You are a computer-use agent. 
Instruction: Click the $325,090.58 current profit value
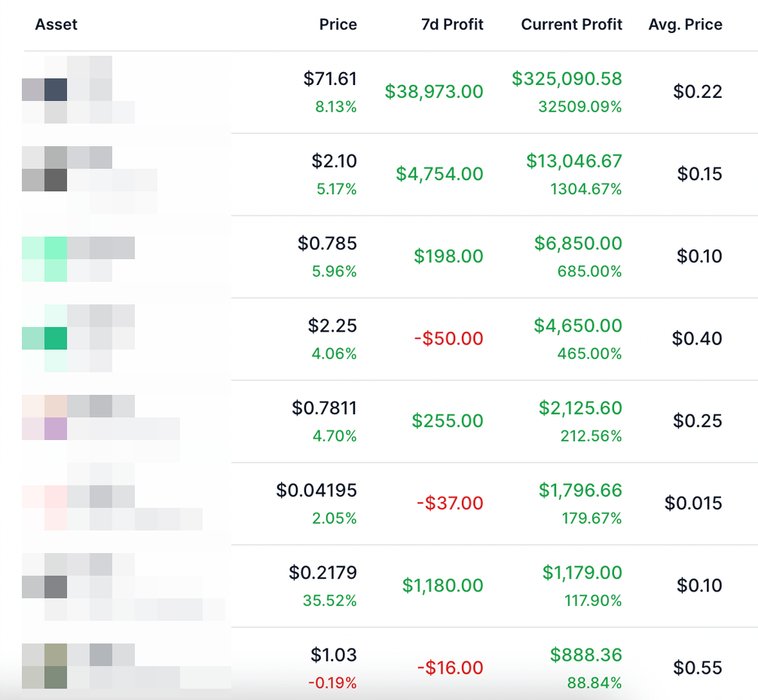[x=566, y=78]
